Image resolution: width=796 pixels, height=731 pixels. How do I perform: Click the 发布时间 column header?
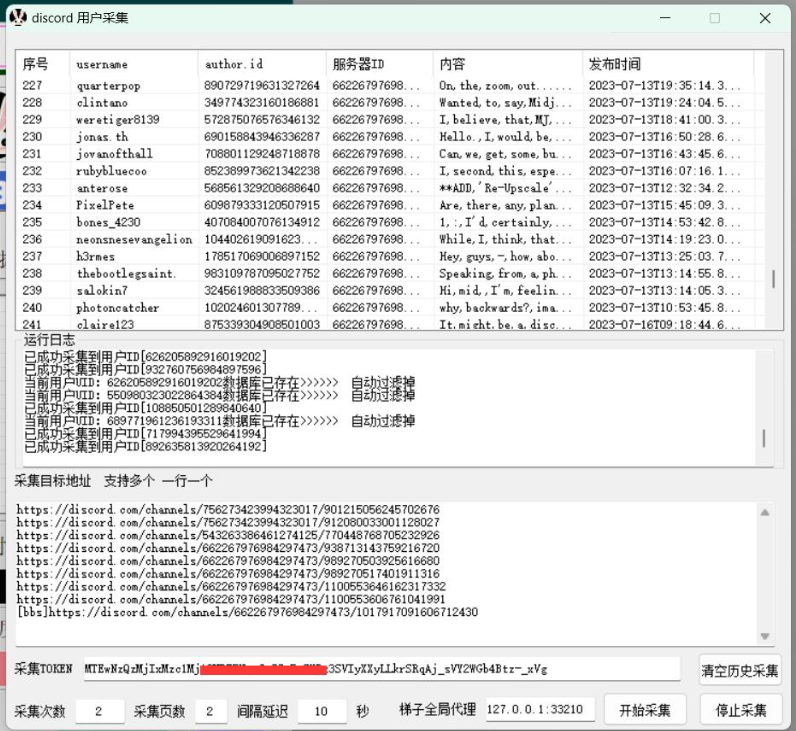[x=668, y=64]
